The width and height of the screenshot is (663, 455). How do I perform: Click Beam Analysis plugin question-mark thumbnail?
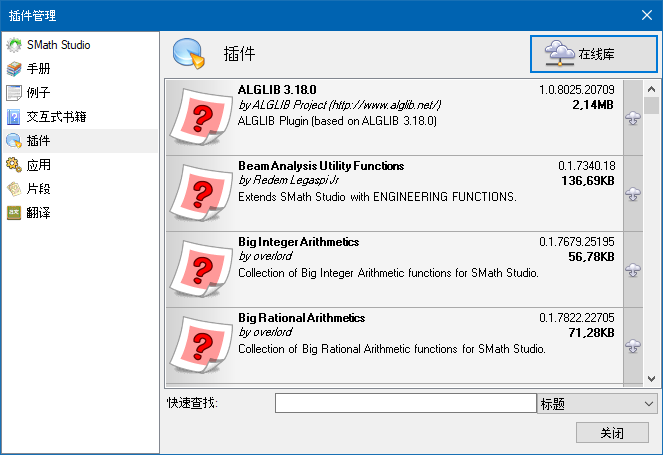pos(201,193)
